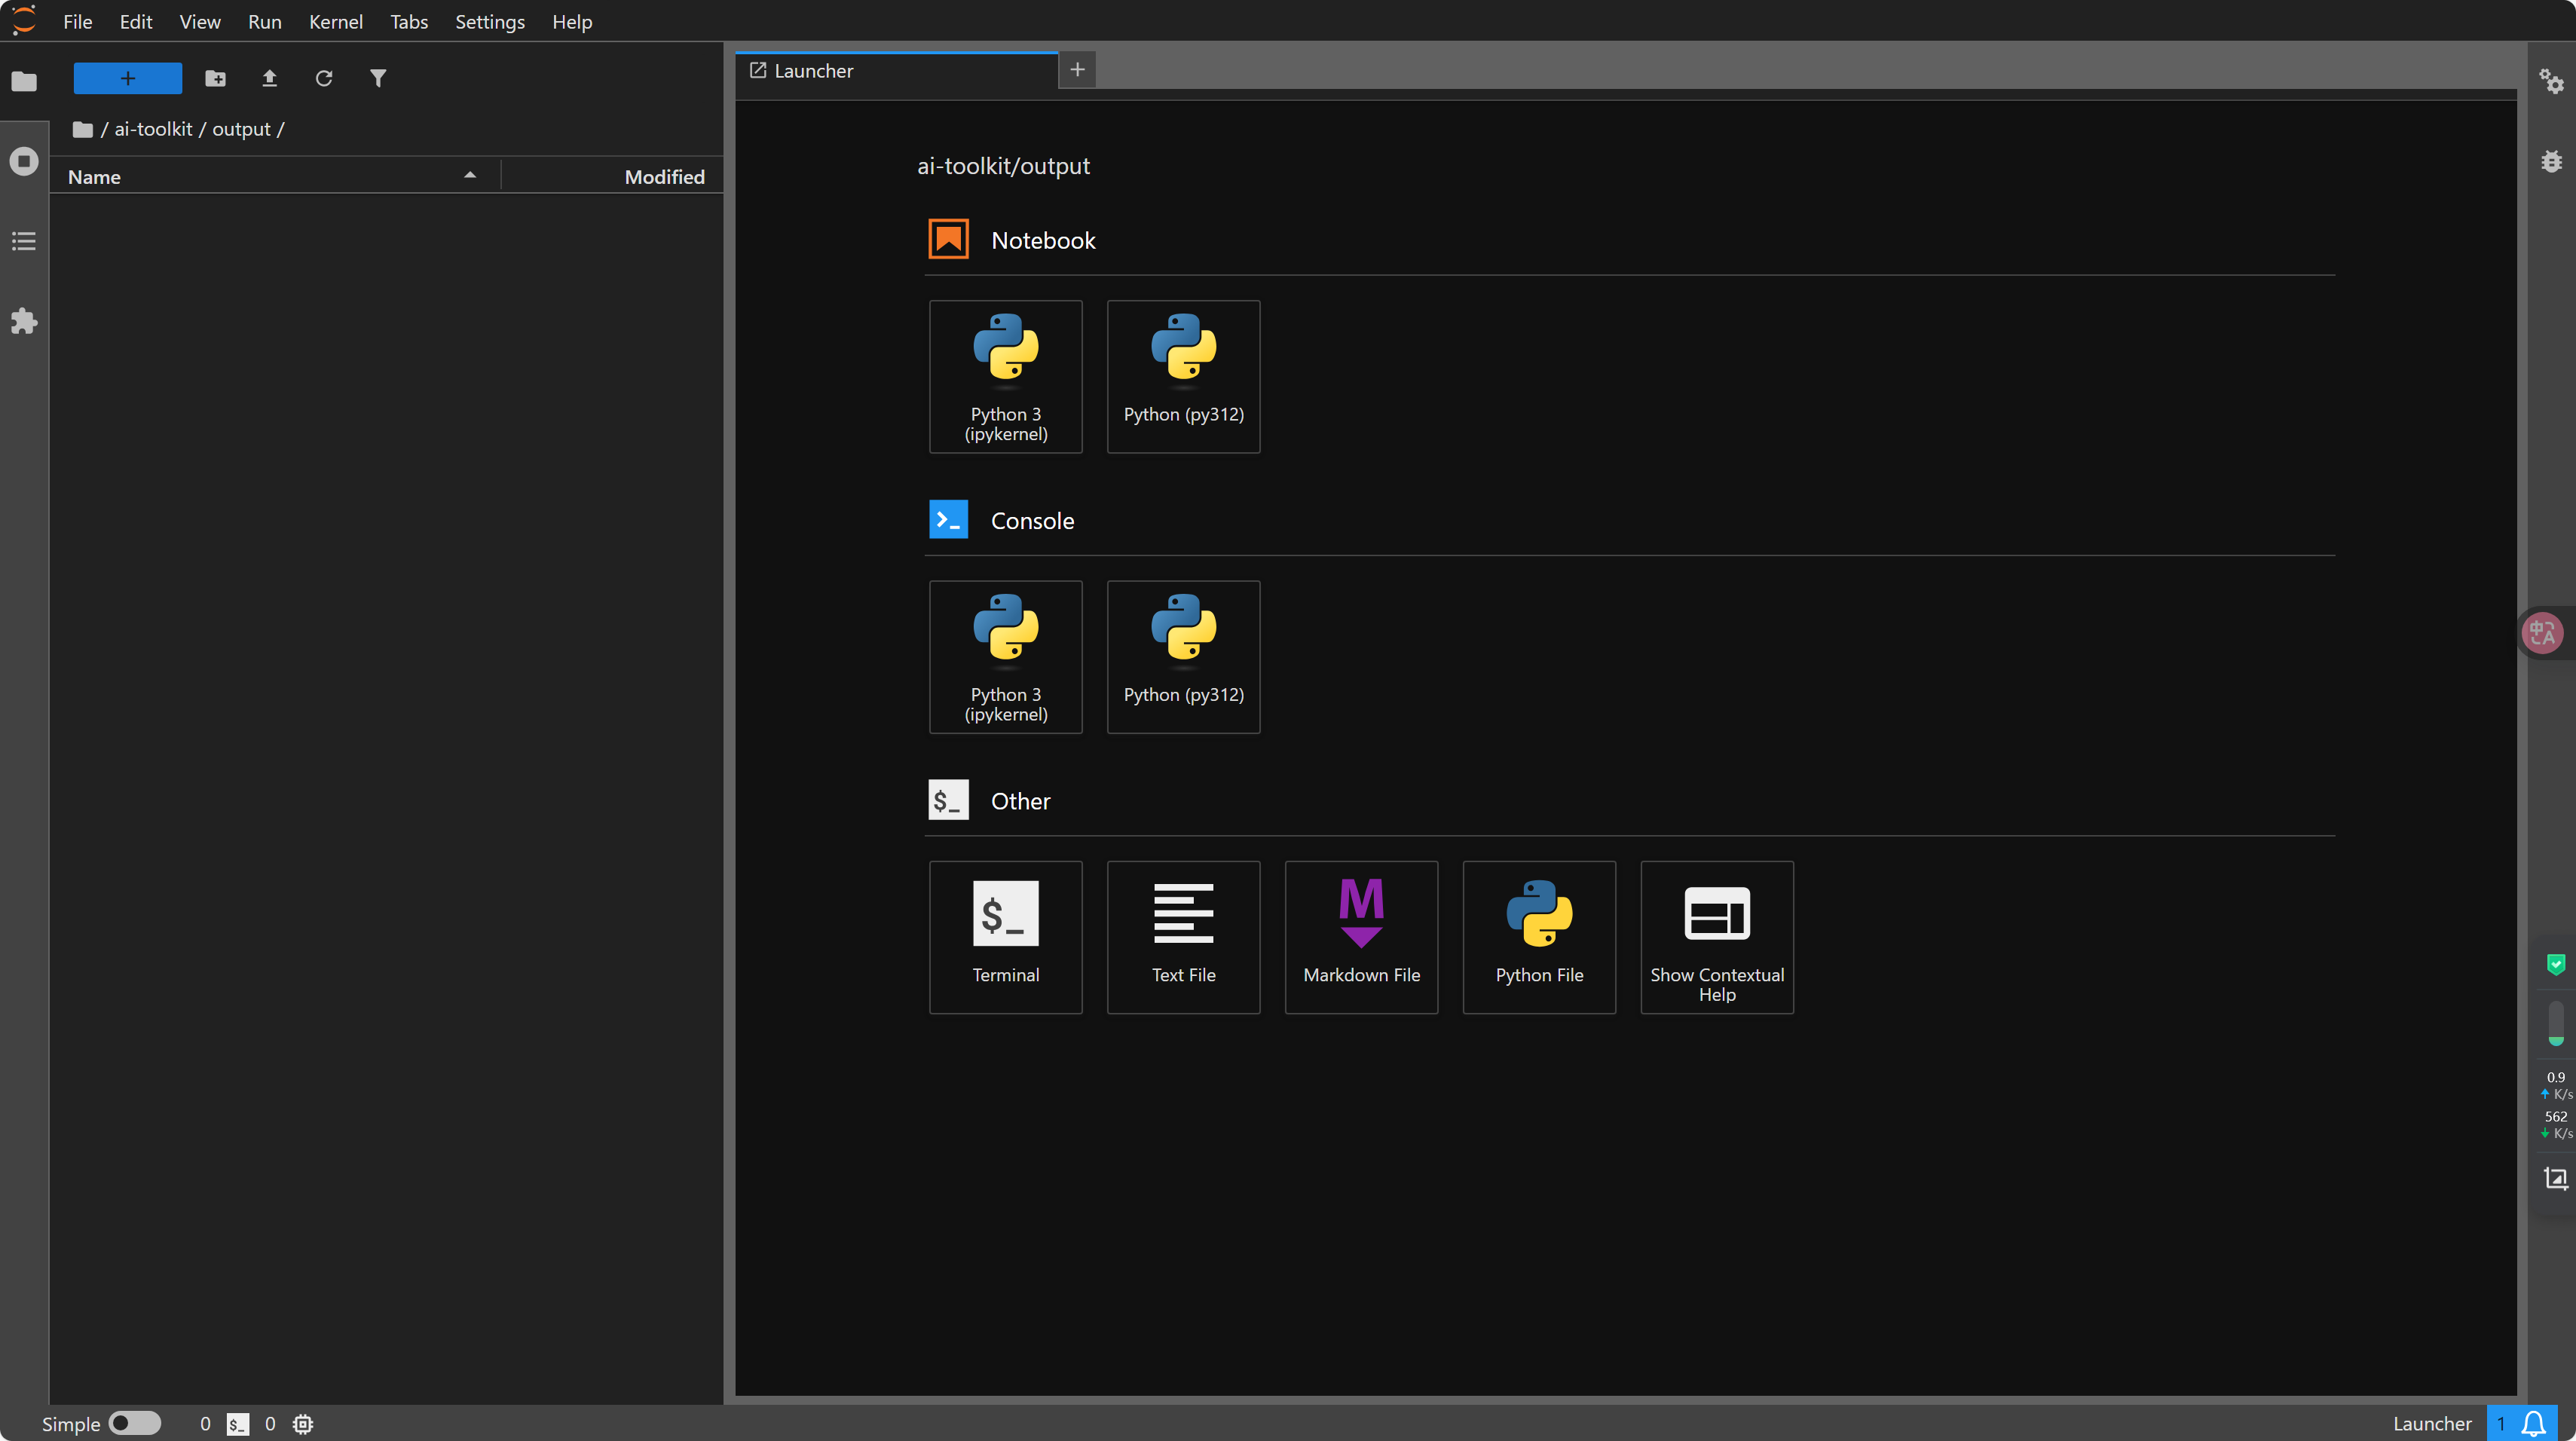Open the Settings menu
Screen dimensions: 2576x1441
click(489, 21)
